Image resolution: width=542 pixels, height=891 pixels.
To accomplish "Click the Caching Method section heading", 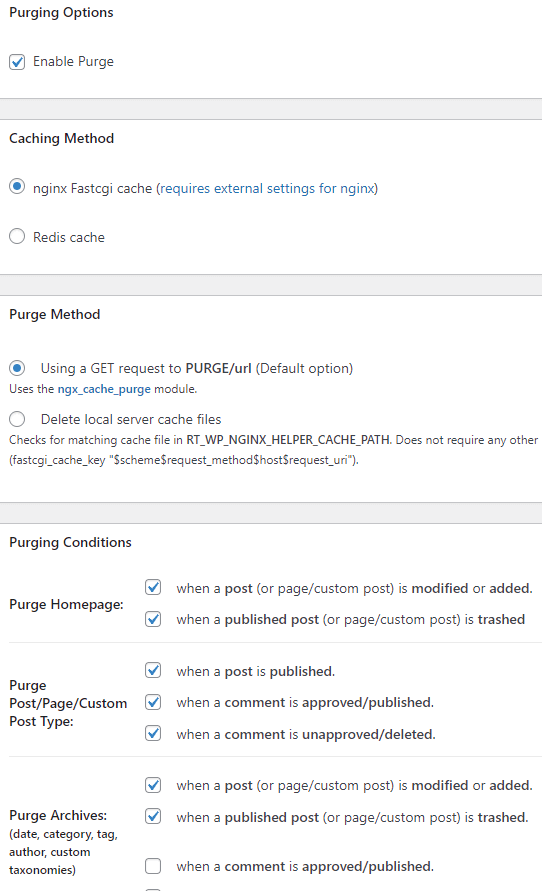I will click(x=61, y=138).
